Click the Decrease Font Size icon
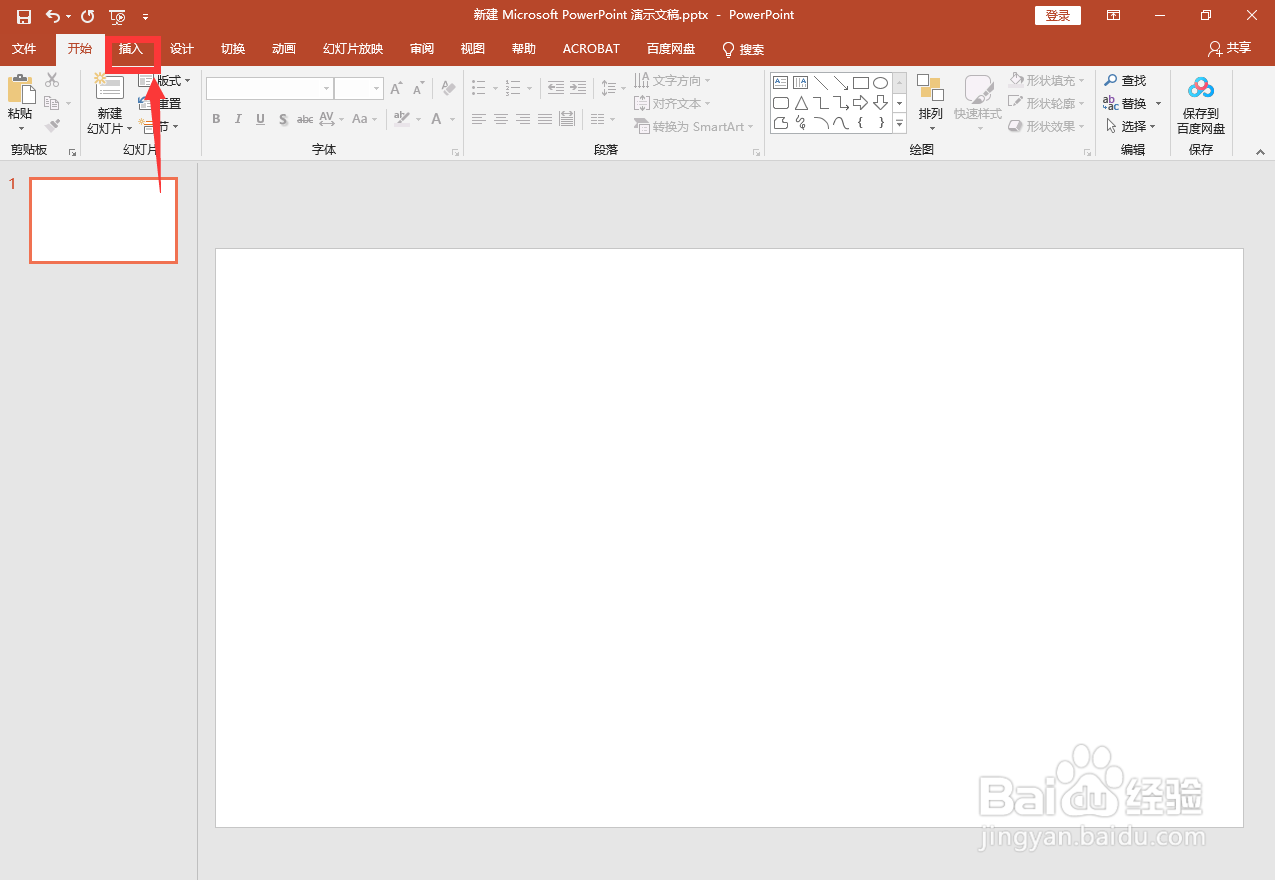The height and width of the screenshot is (880, 1275). [418, 89]
